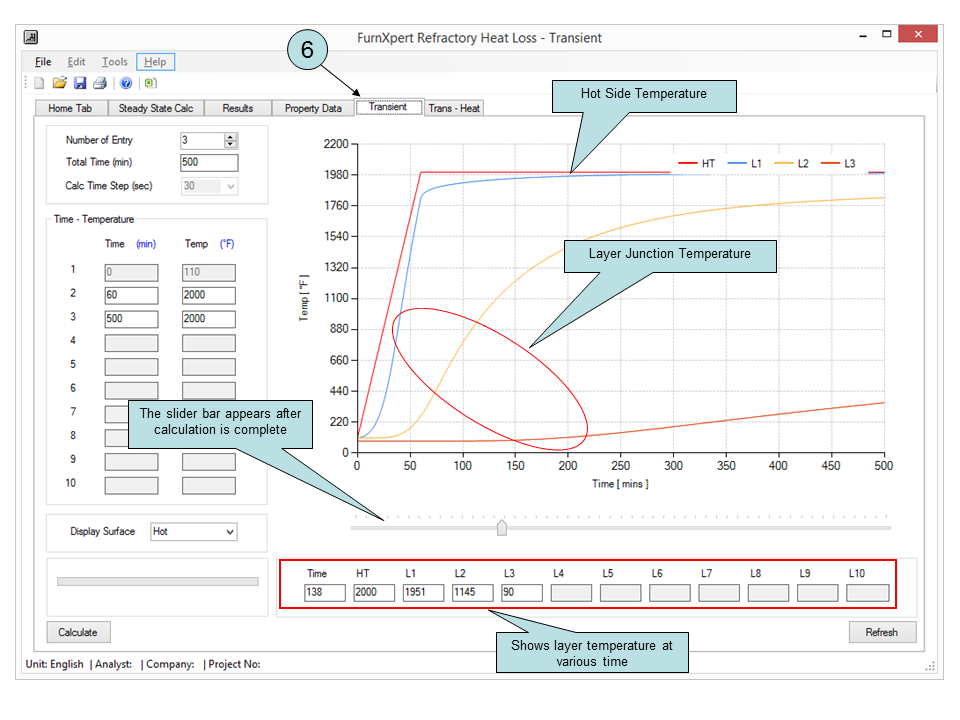Click the empty L7 output box
This screenshot has width=960, height=720.
(719, 593)
